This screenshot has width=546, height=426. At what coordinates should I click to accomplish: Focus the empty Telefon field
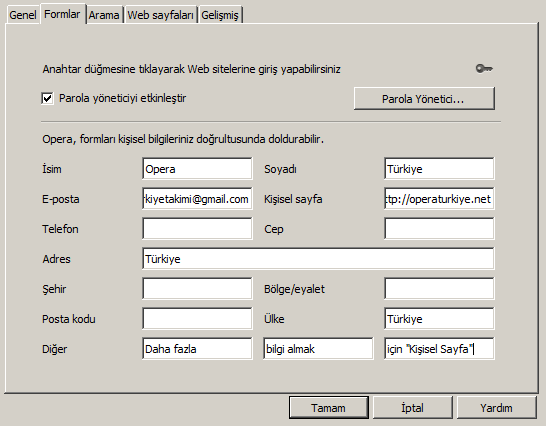197,229
